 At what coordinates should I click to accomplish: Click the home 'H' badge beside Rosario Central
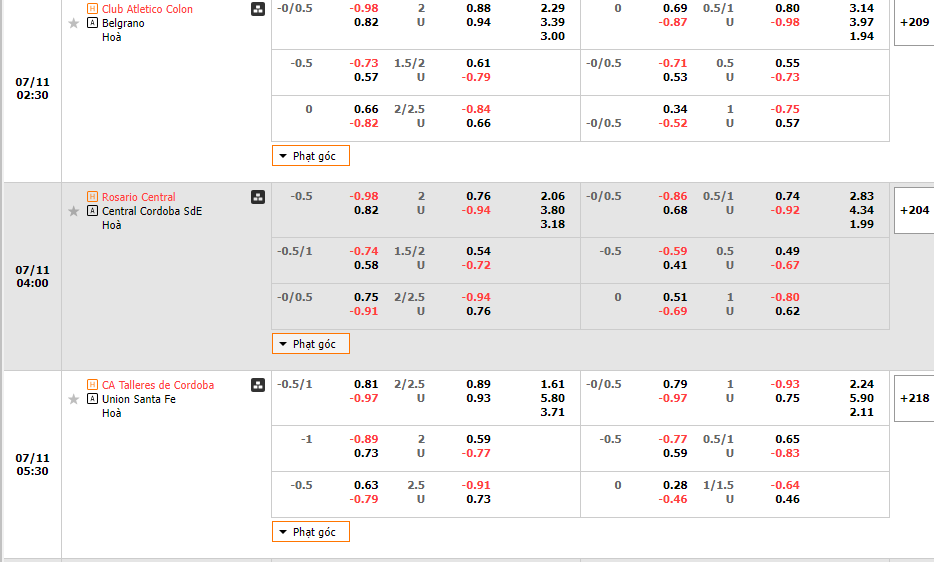click(93, 197)
